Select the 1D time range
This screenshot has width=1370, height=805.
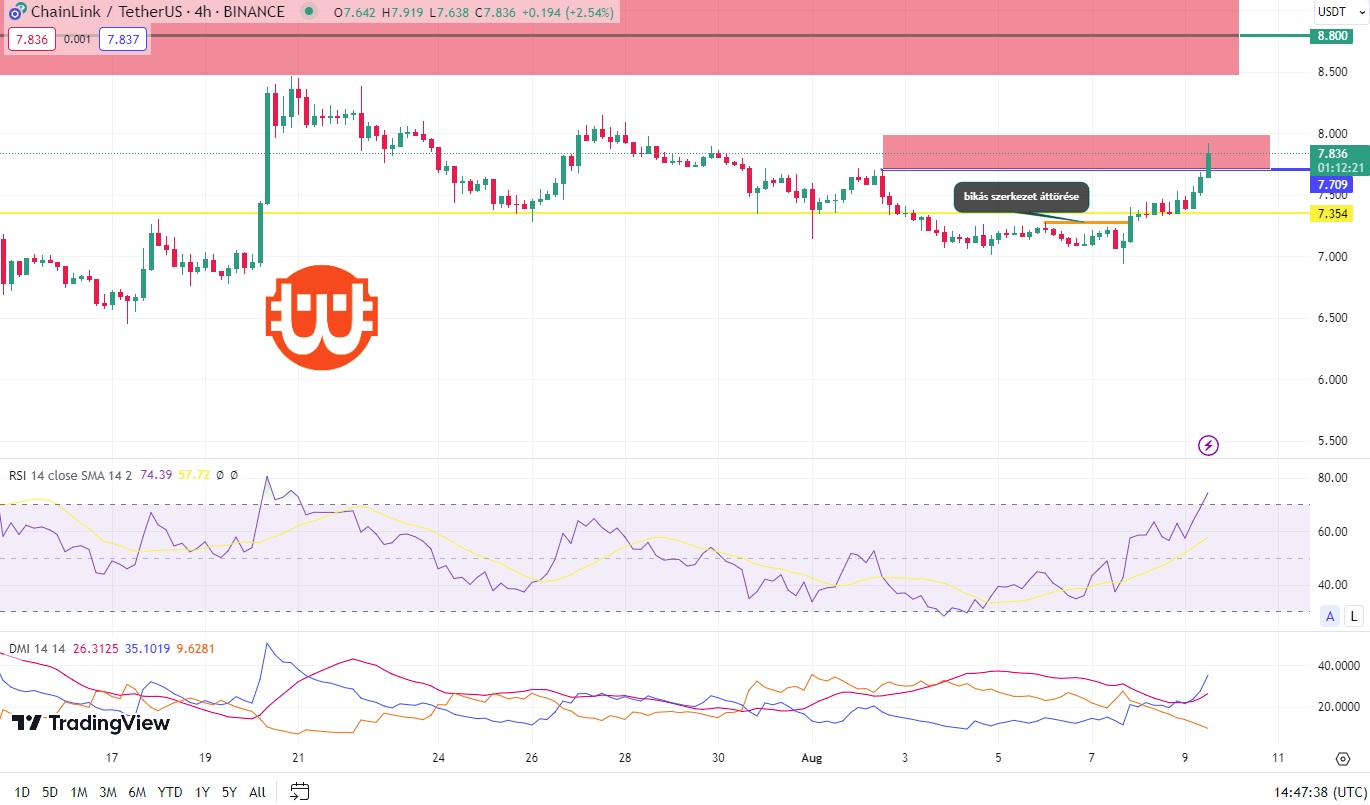[x=22, y=792]
